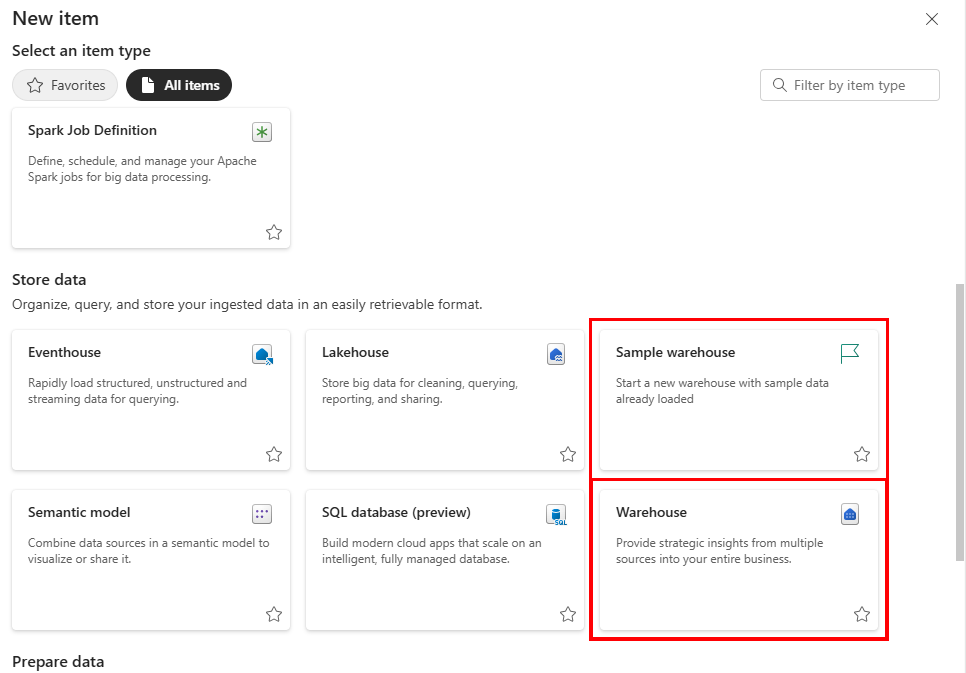Viewport: 966px width, 673px height.
Task: Select the All items tab
Action: pos(179,85)
